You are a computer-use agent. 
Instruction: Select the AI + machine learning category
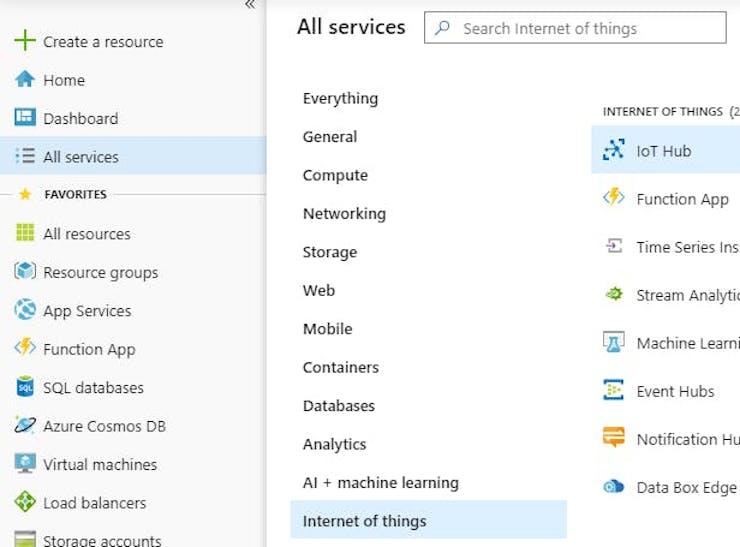pyautogui.click(x=381, y=482)
